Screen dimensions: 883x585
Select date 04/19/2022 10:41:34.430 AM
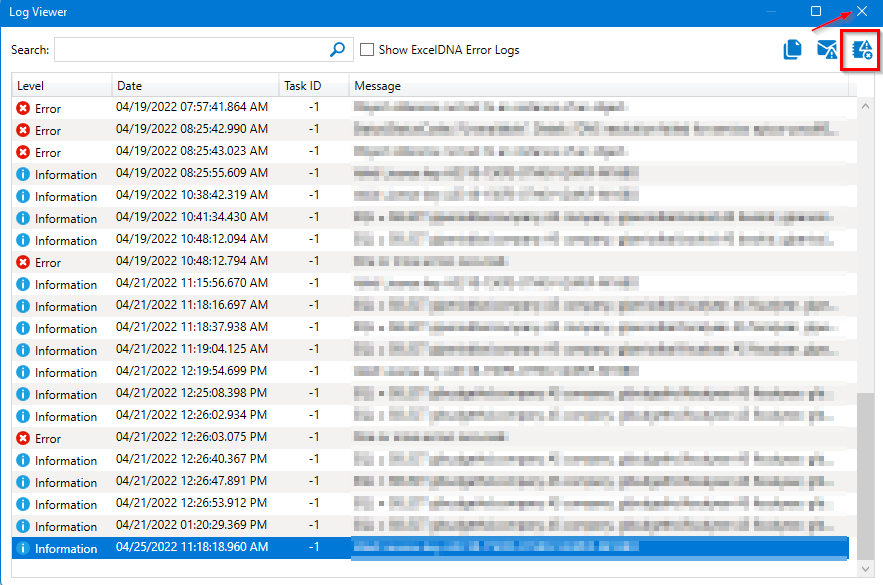coord(191,217)
